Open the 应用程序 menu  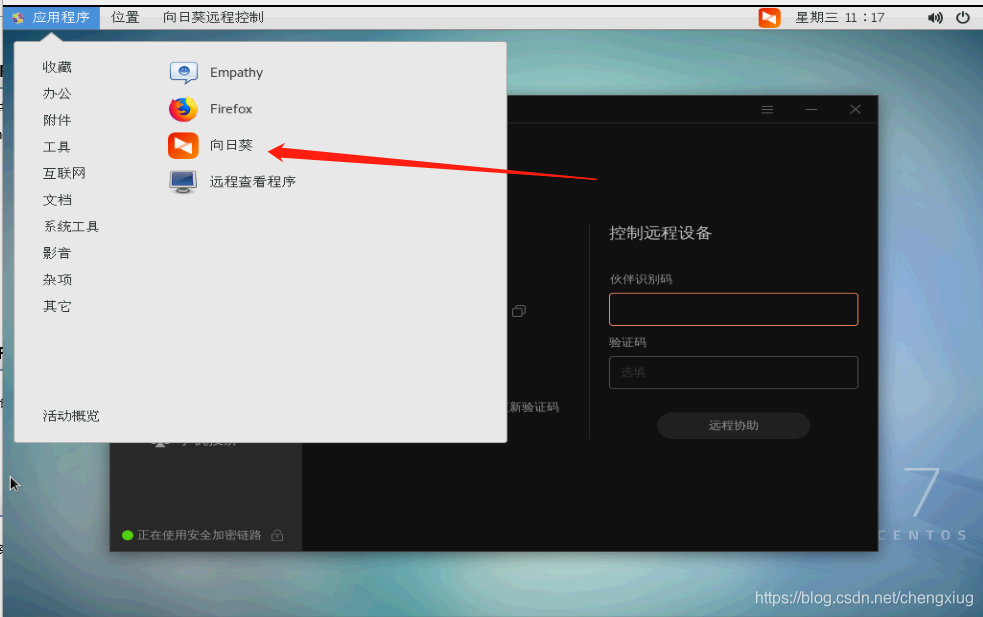[51, 18]
